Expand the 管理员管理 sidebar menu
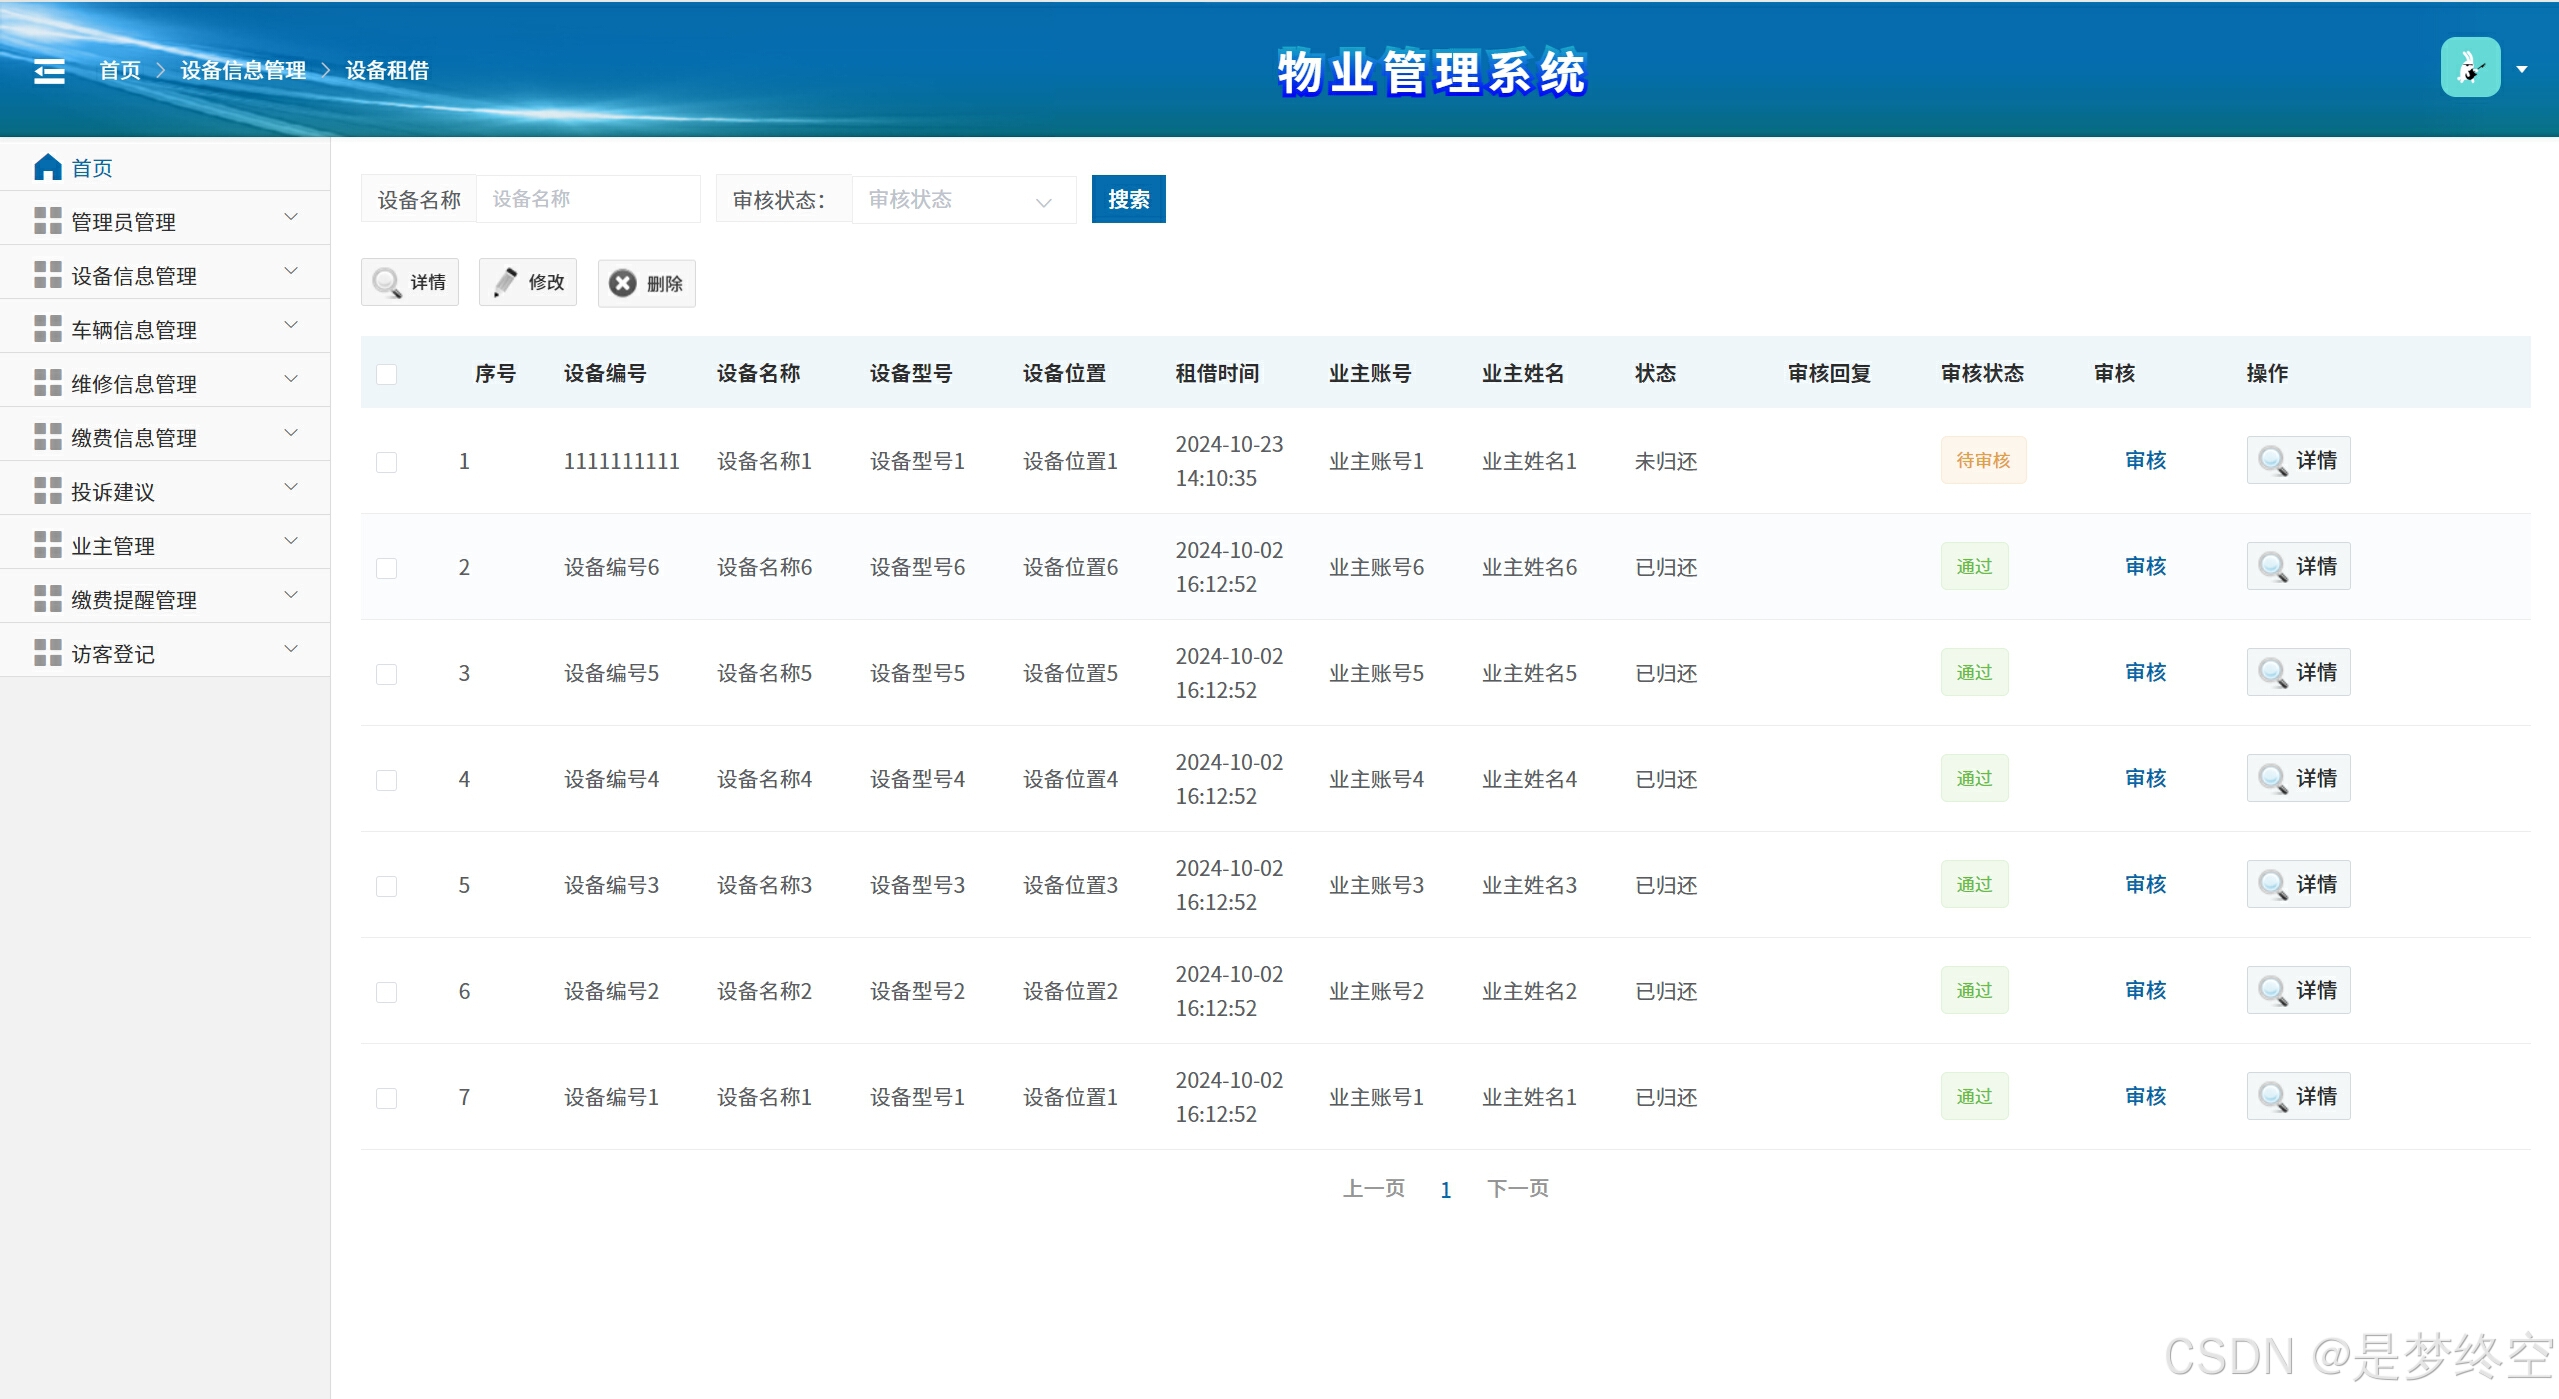This screenshot has width=2559, height=1399. pyautogui.click(x=165, y=221)
